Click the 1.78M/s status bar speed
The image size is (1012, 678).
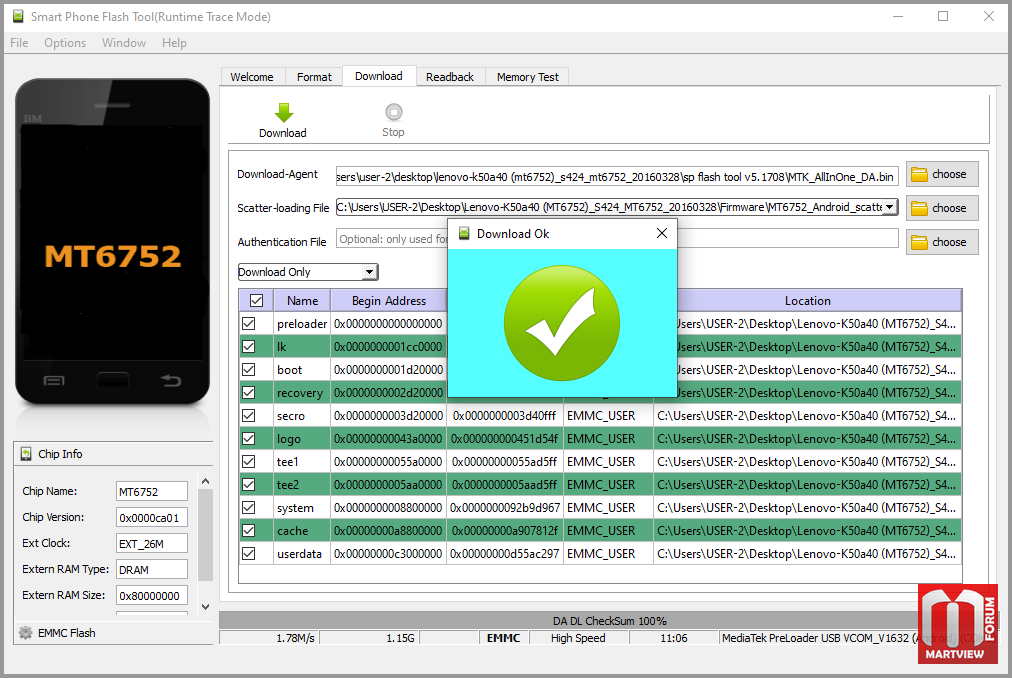(295, 638)
